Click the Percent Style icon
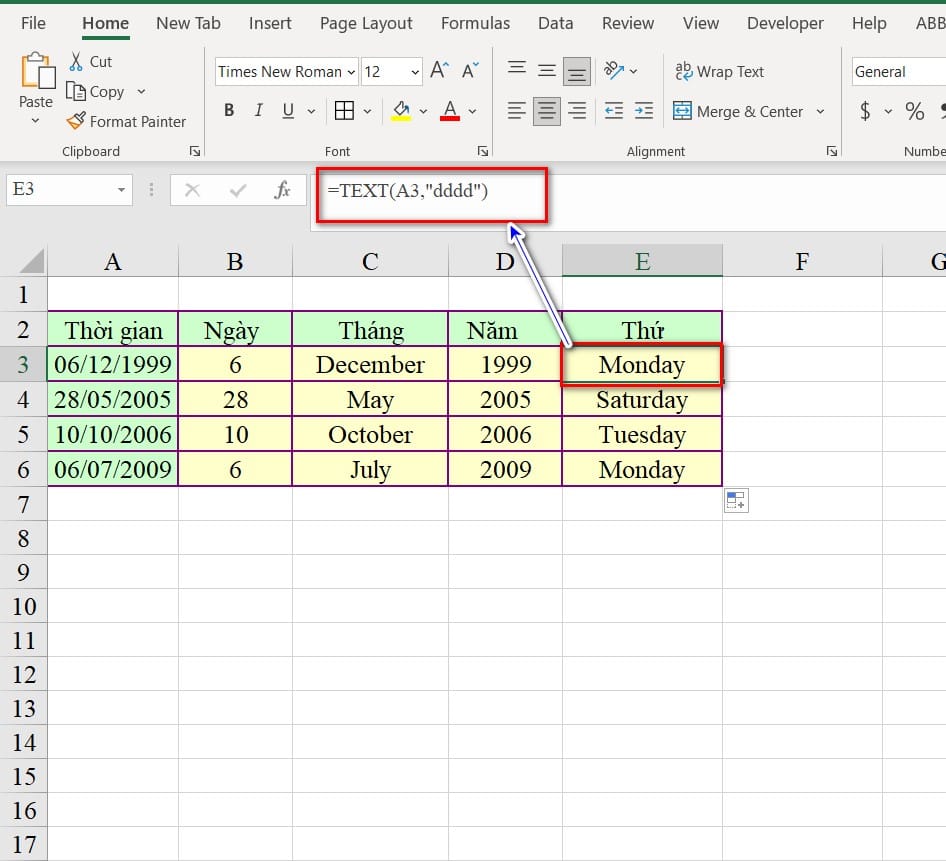Viewport: 946px width, 861px height. (x=914, y=111)
